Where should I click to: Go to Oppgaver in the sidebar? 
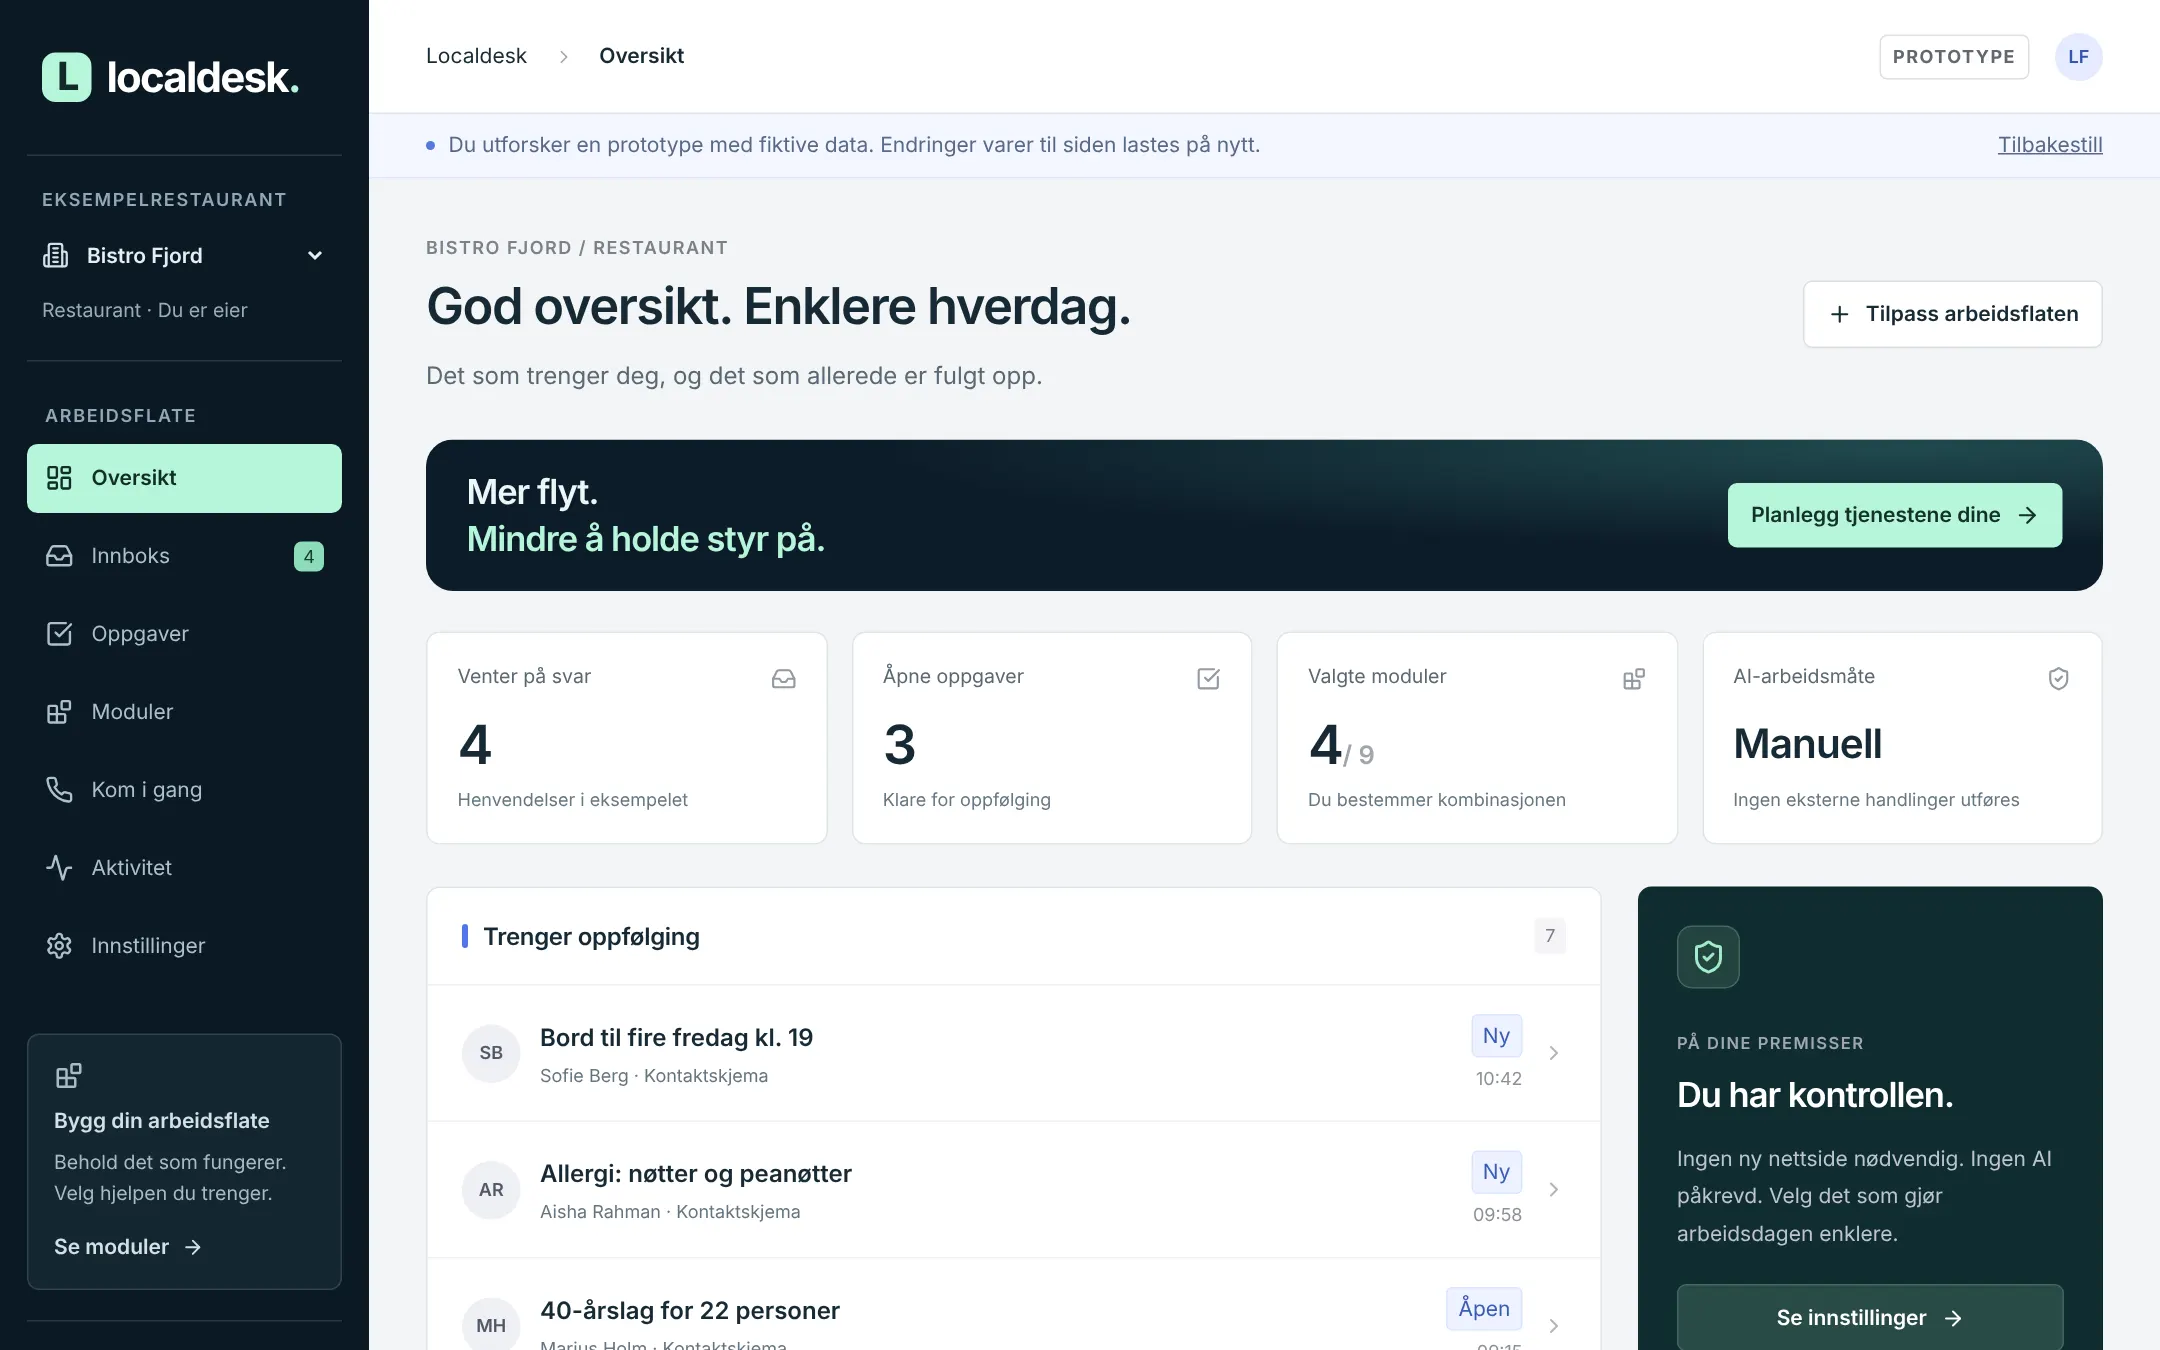tap(184, 634)
